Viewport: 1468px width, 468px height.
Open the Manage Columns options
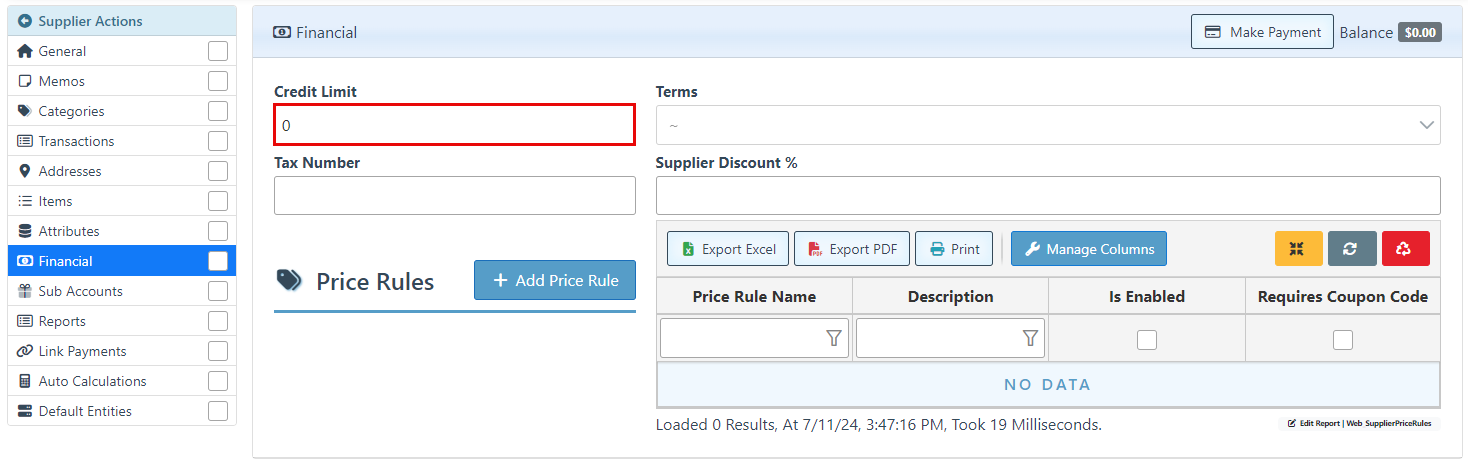[x=1088, y=249]
